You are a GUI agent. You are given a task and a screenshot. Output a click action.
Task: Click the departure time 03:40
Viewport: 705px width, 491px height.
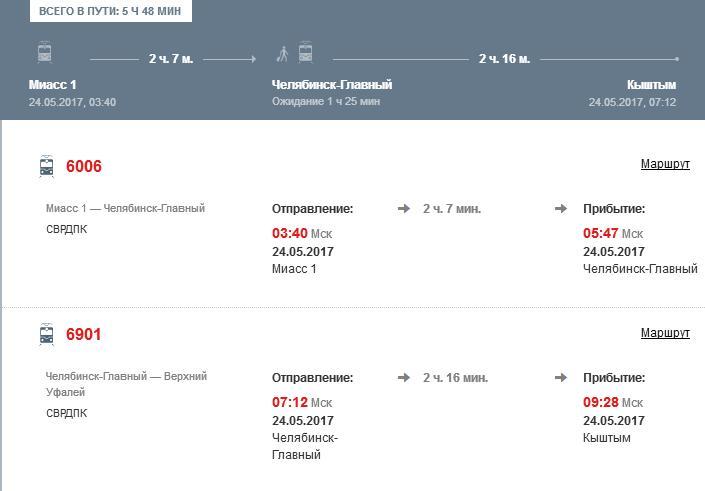289,234
